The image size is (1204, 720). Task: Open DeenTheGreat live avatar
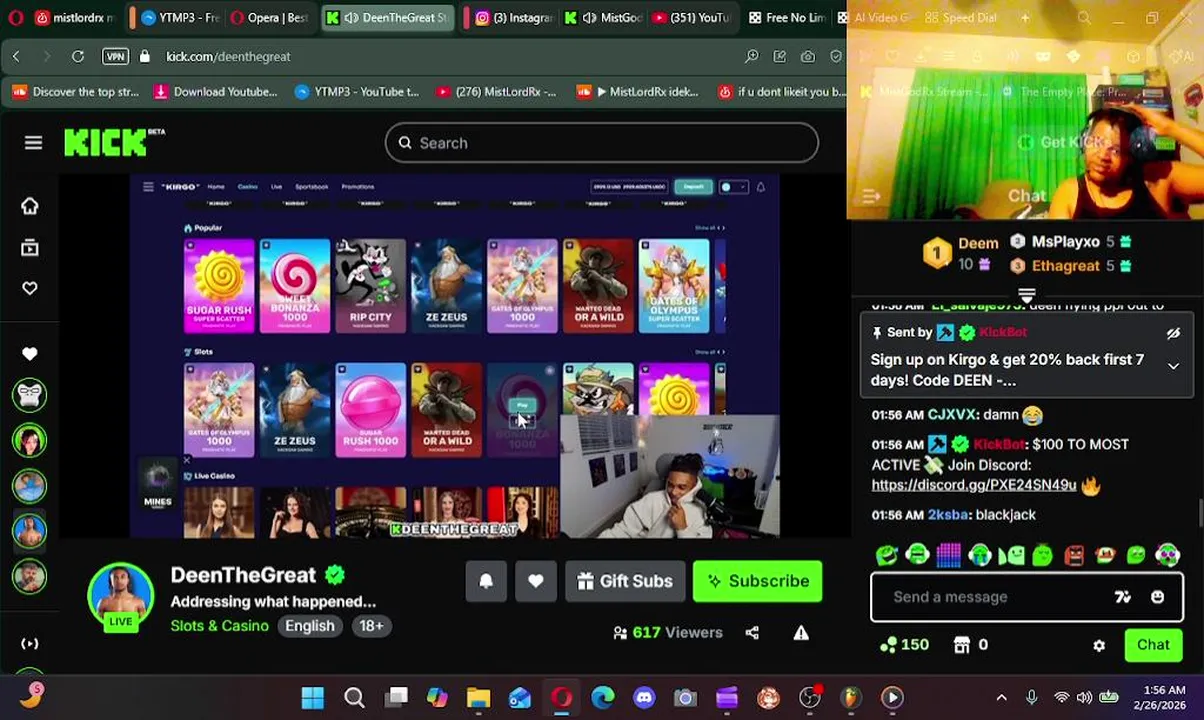click(120, 595)
